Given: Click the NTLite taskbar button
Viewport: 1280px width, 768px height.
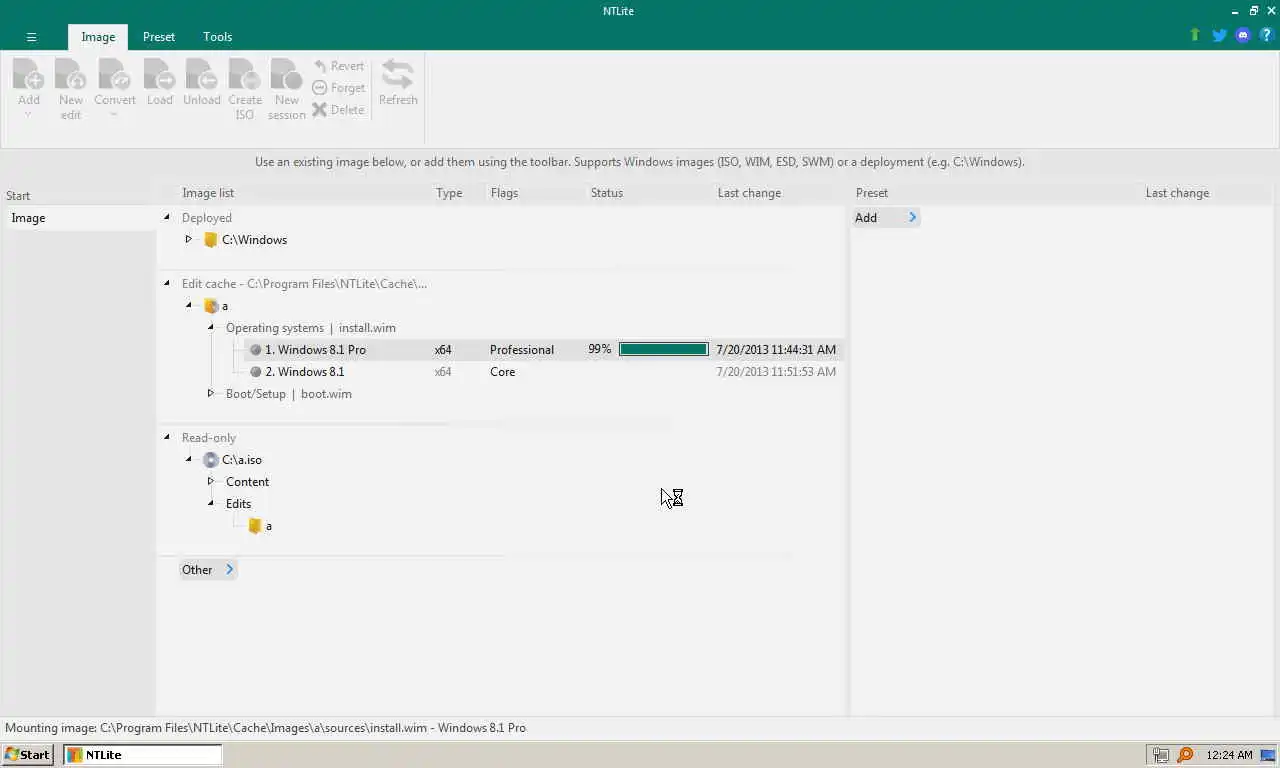Looking at the screenshot, I should [x=142, y=755].
